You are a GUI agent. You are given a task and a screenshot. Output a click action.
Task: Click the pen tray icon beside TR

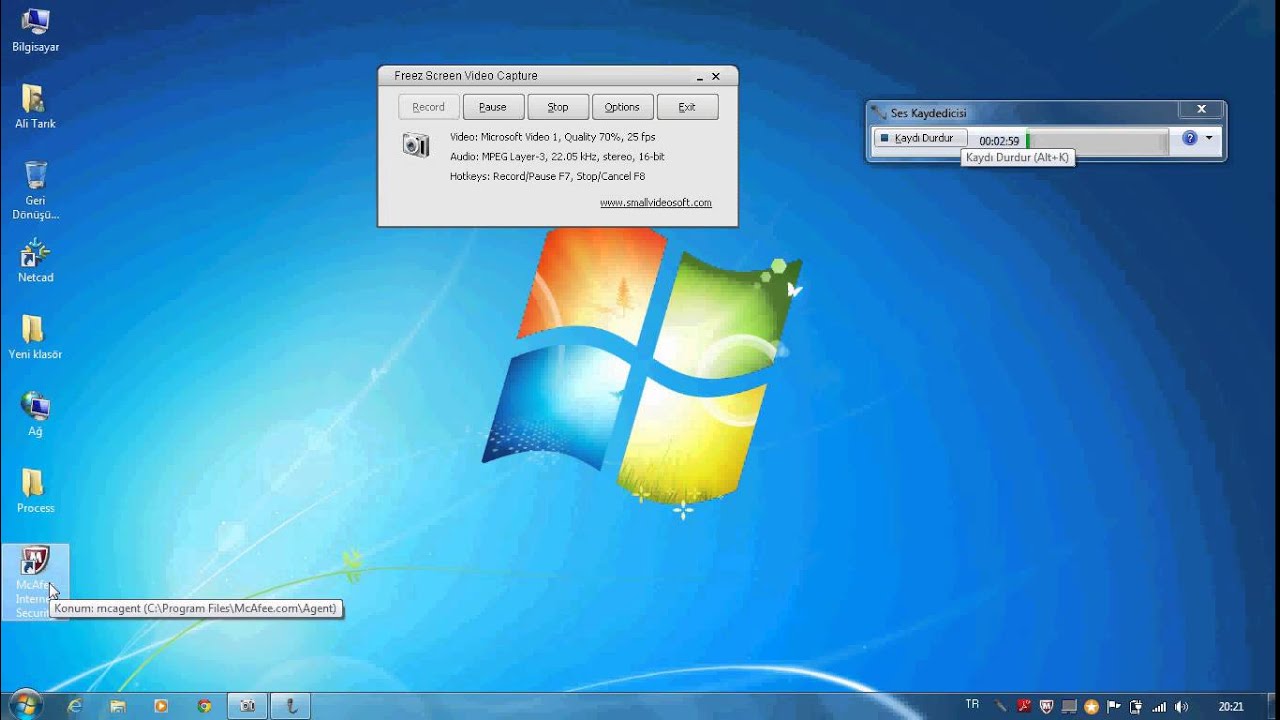coord(1000,706)
